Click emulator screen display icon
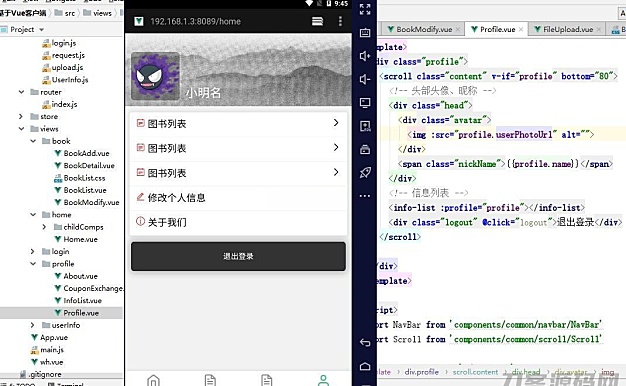Image resolution: width=626 pixels, height=386 pixels. 365,103
